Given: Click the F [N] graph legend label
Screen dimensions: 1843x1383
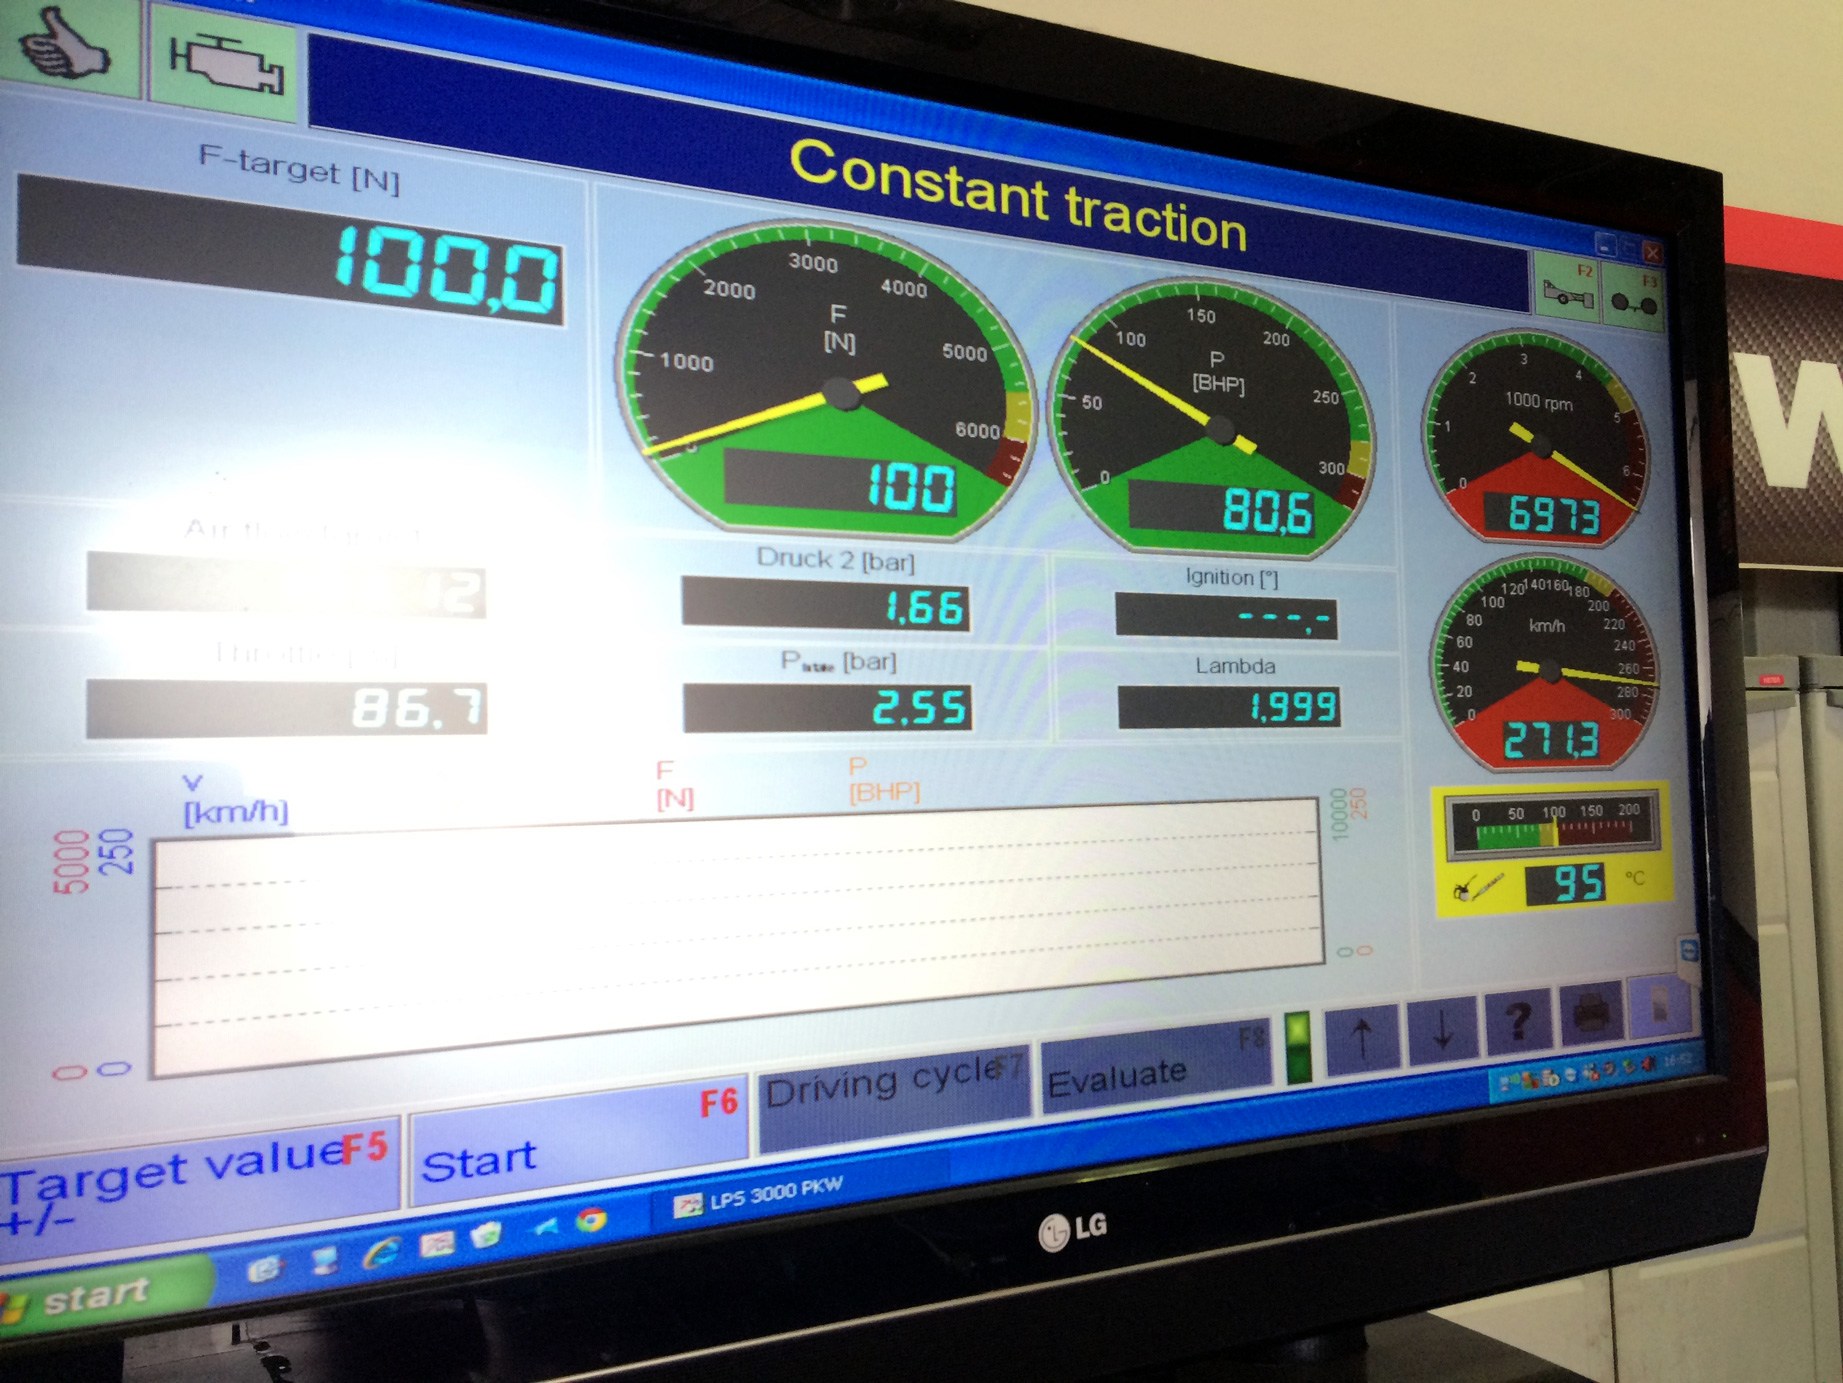Looking at the screenshot, I should coord(675,784).
